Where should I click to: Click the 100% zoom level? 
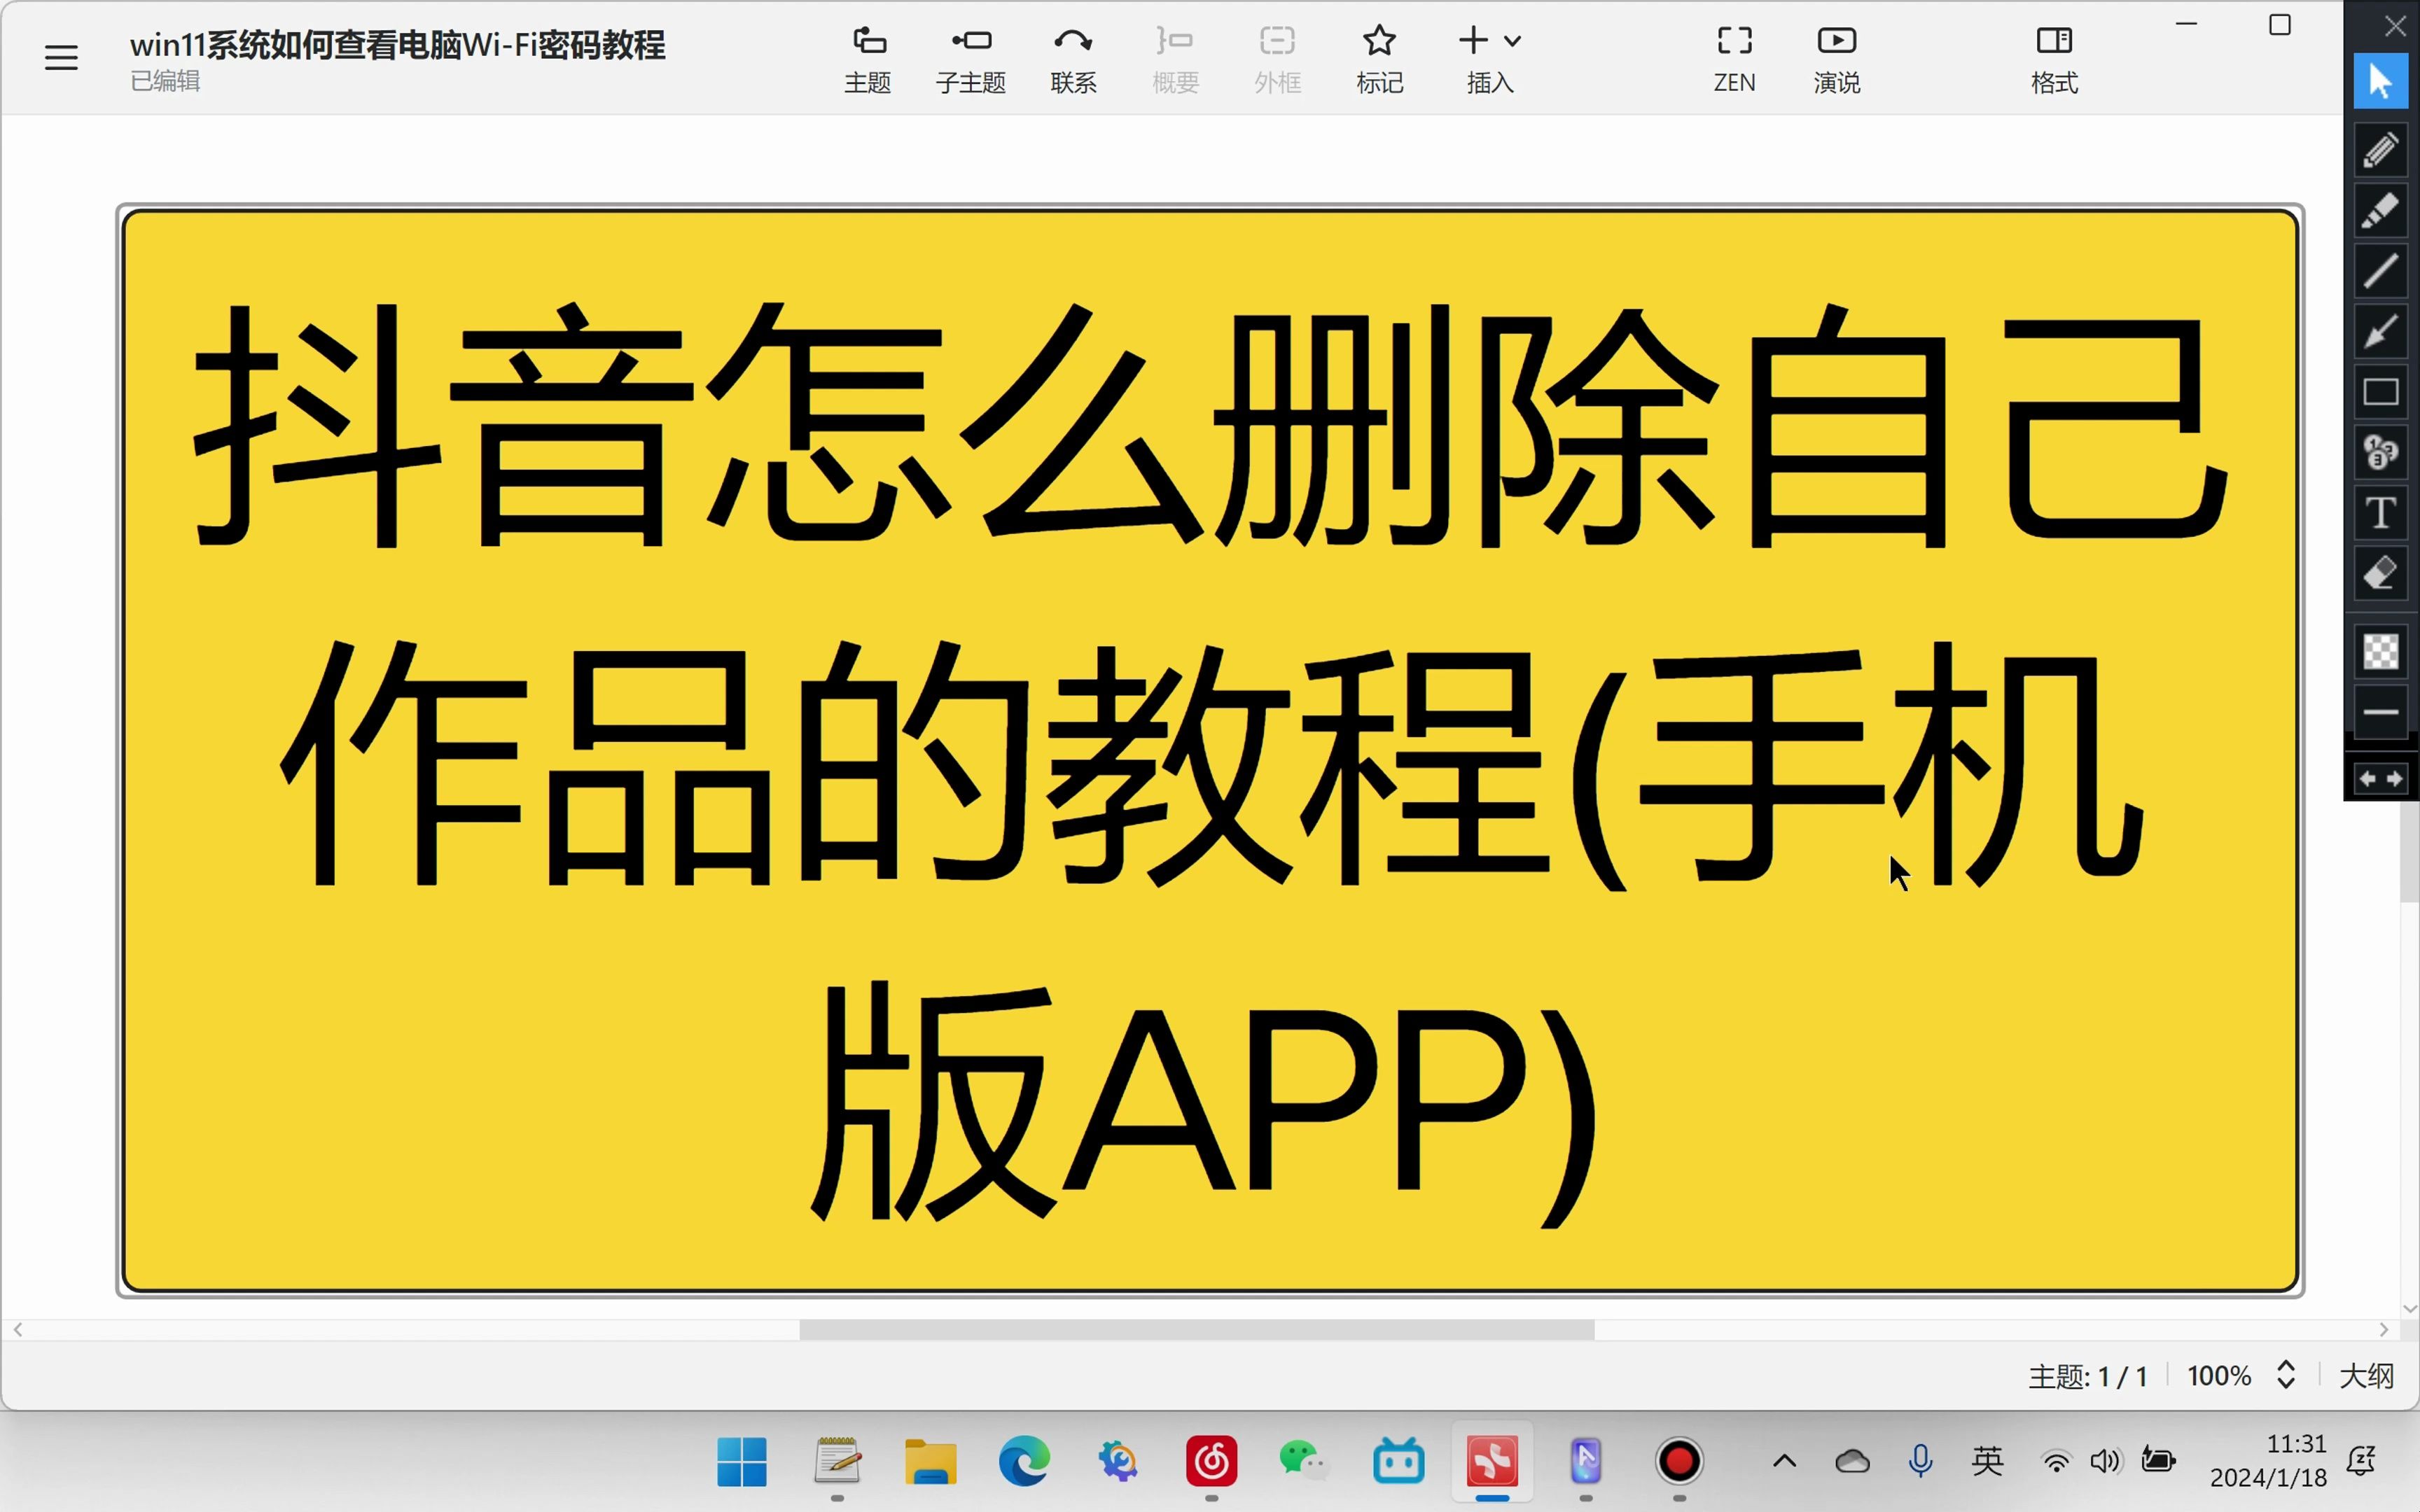click(2219, 1376)
